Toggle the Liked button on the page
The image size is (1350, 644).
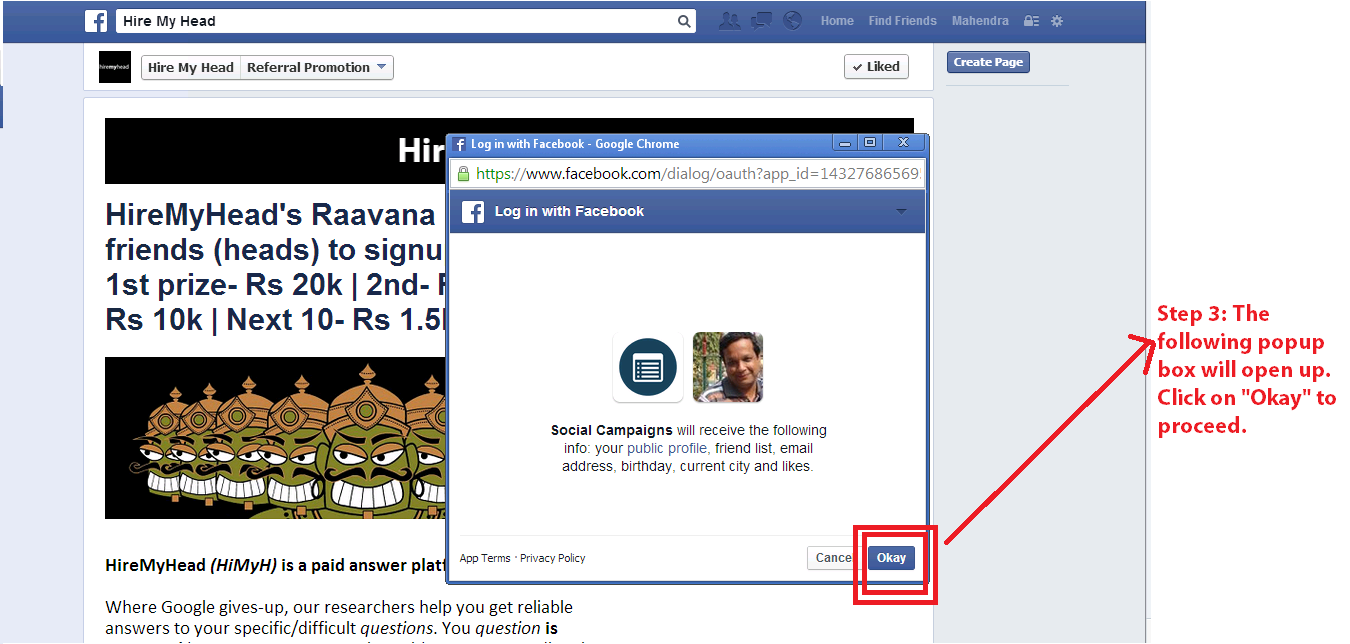tap(876, 67)
